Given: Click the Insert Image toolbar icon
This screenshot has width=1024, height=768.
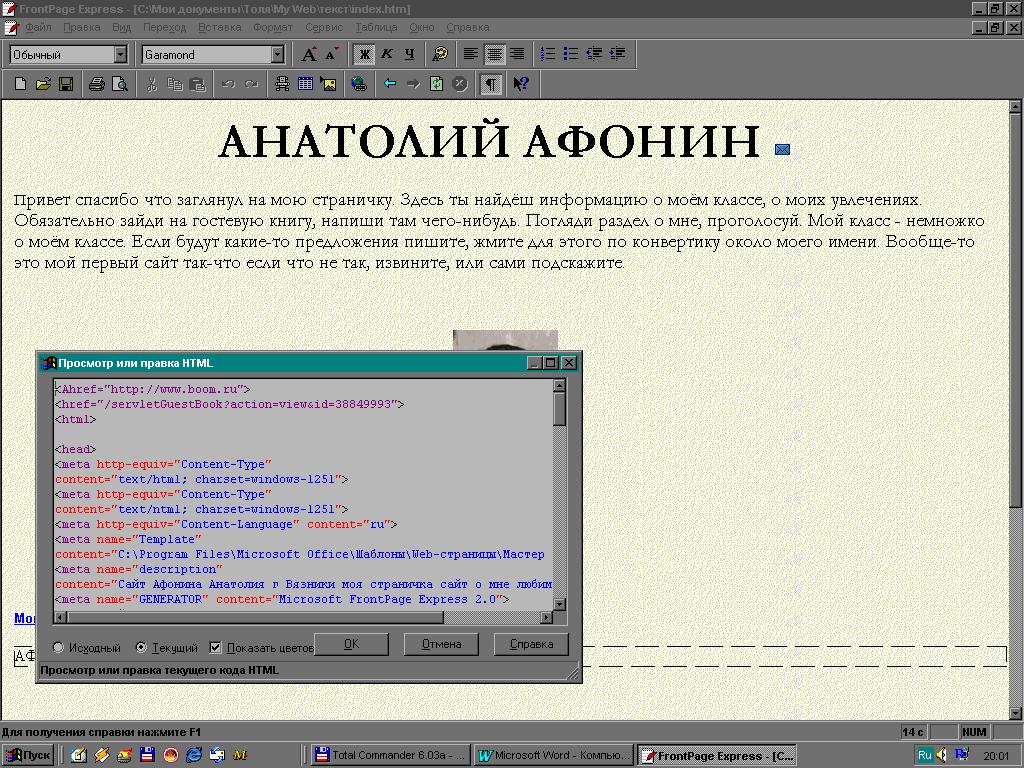Looking at the screenshot, I should pos(327,85).
